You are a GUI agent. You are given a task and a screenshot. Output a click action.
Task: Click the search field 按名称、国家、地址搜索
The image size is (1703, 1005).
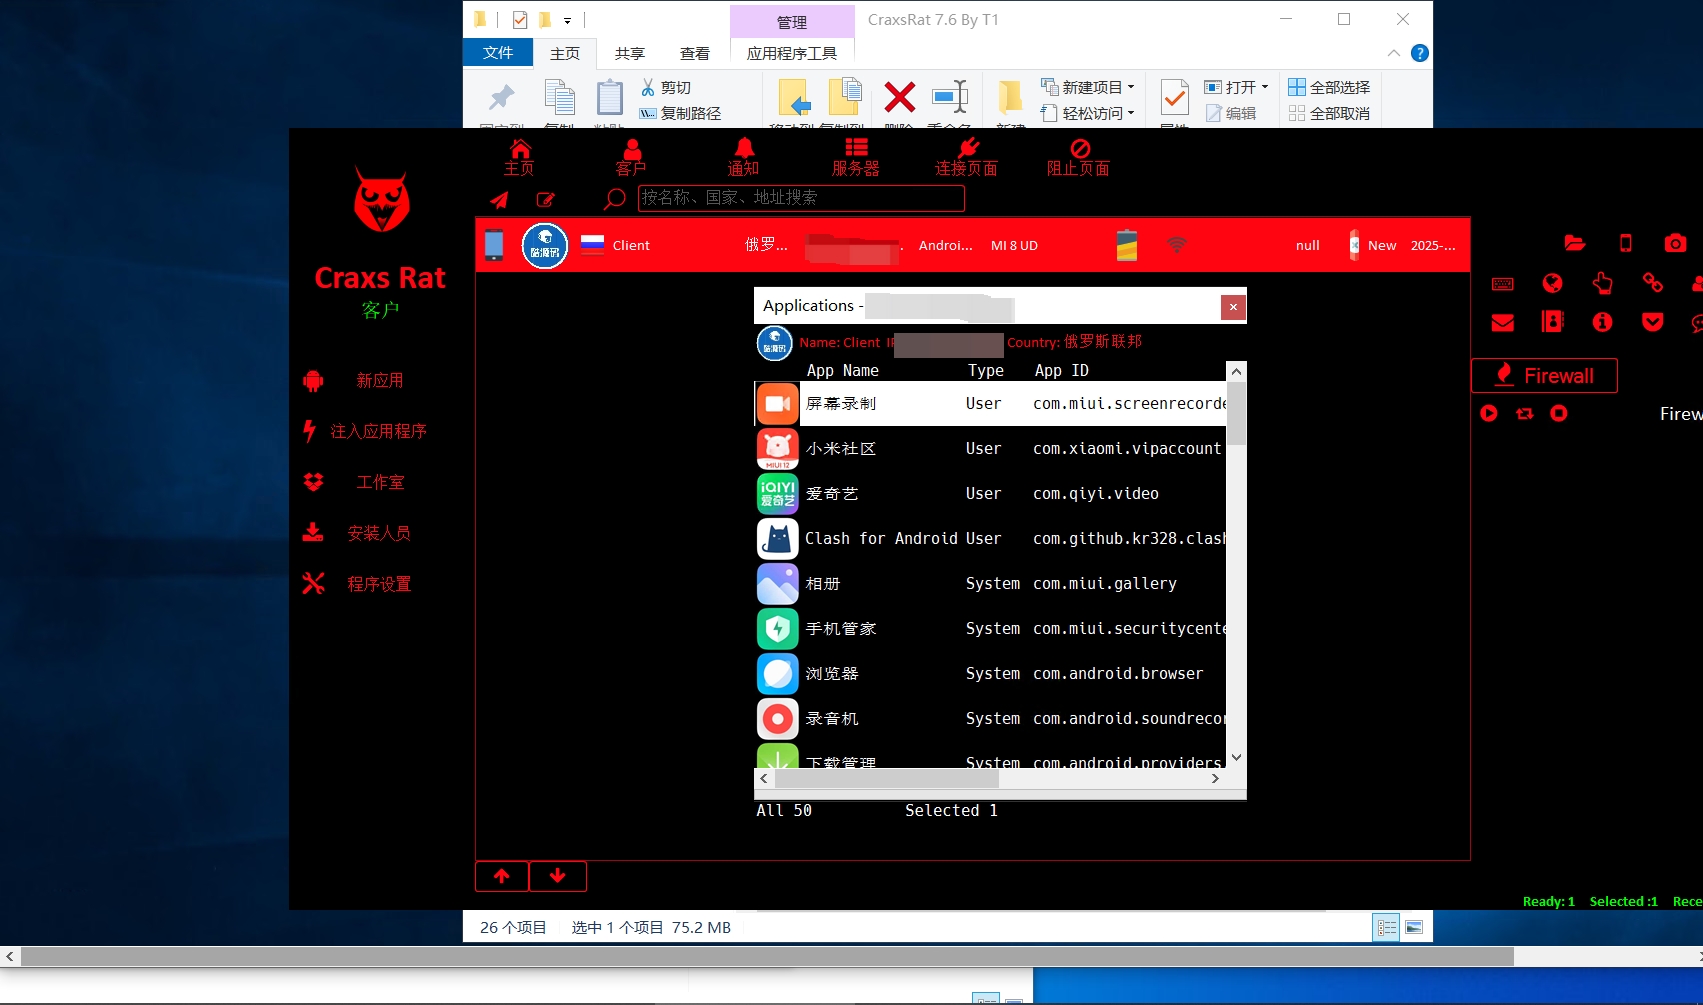(x=801, y=198)
